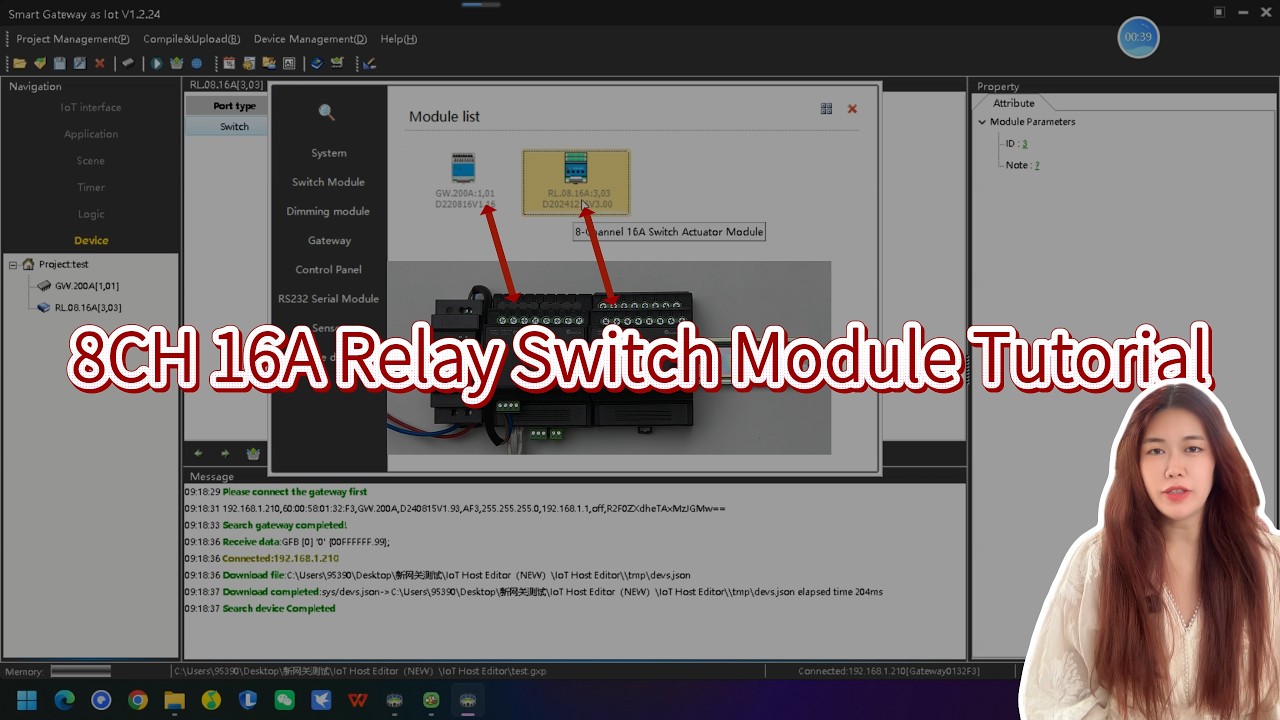Click the magnifier search icon in Module list
This screenshot has width=1280, height=720.
coord(327,112)
